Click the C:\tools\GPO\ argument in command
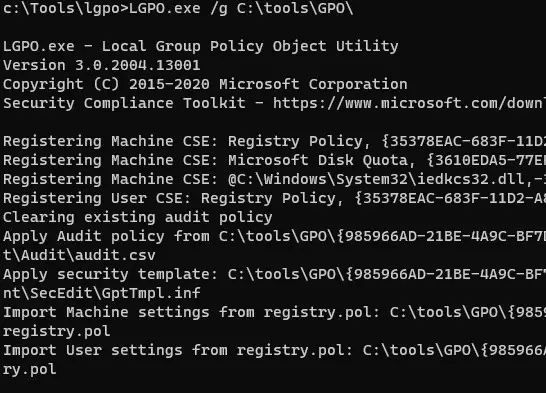The height and width of the screenshot is (393, 546). pyautogui.click(x=295, y=8)
